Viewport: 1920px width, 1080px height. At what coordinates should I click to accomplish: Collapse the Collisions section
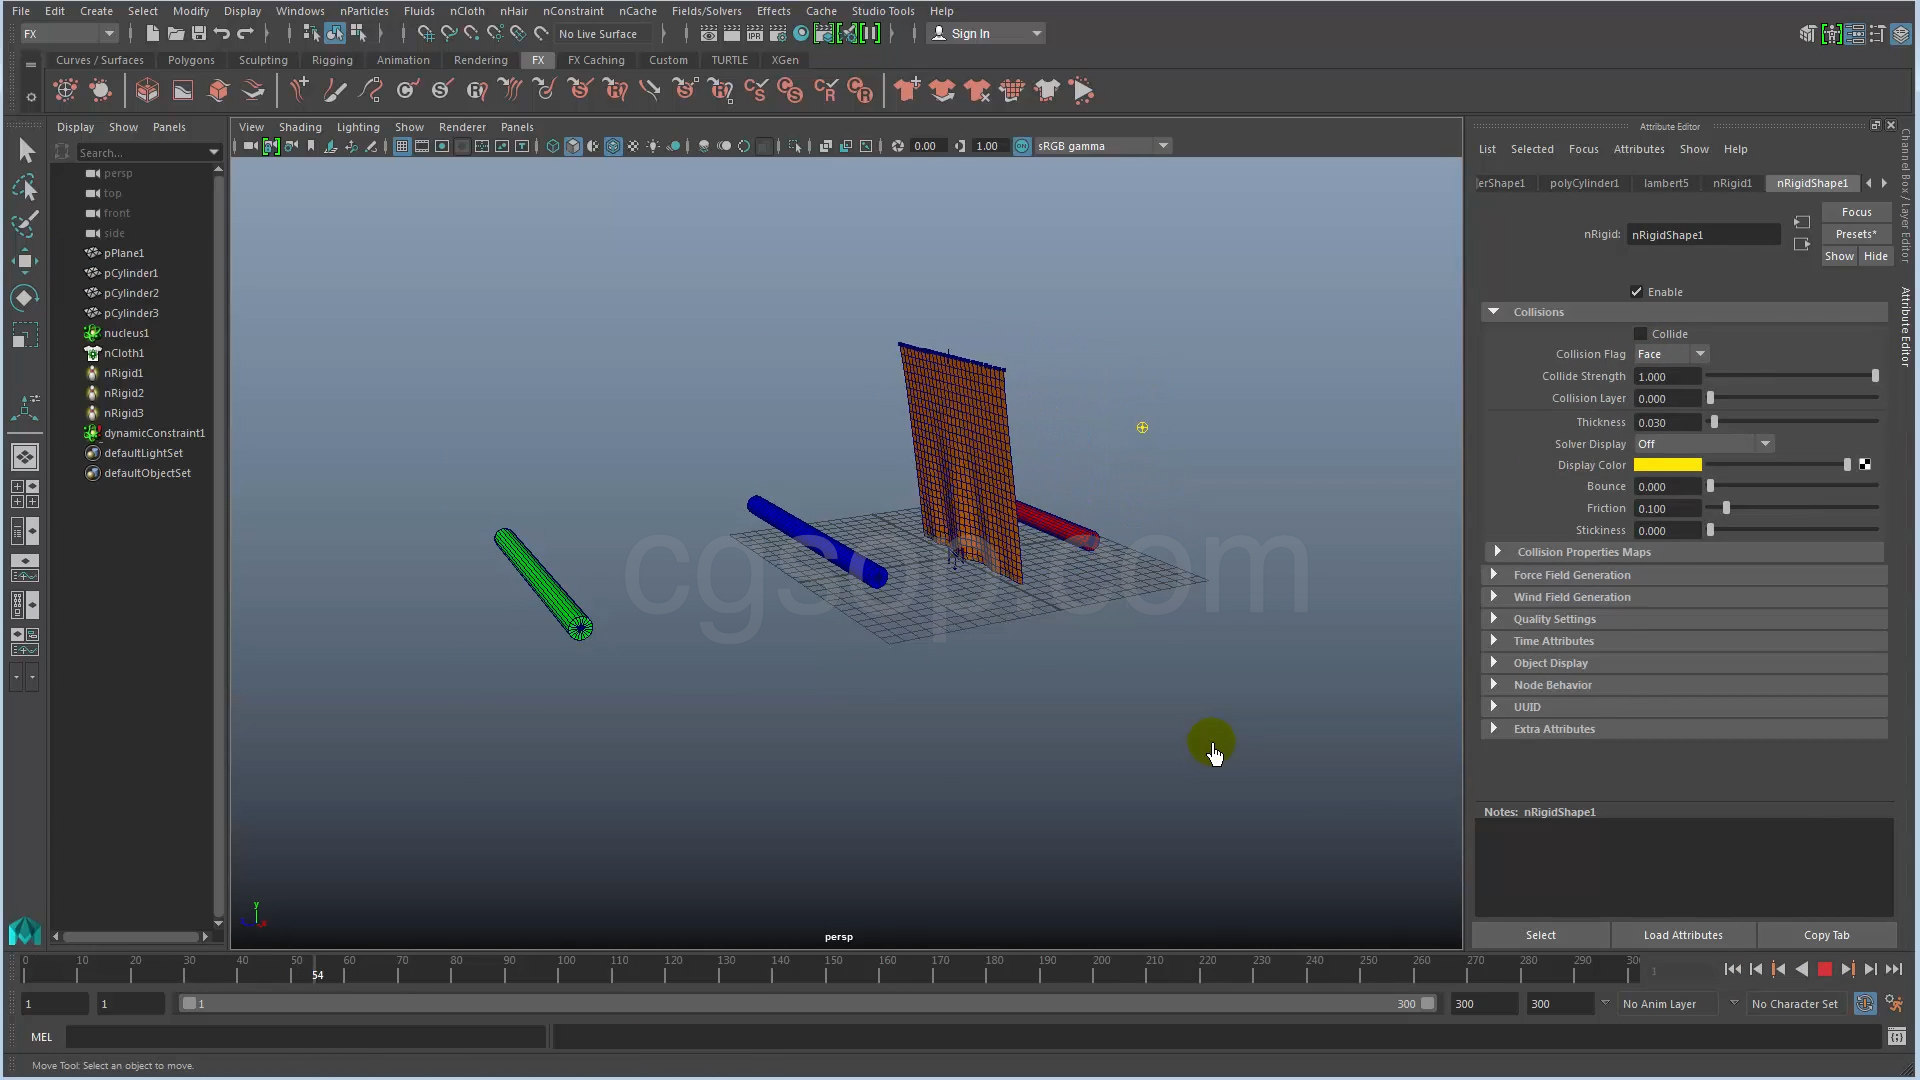pos(1494,312)
